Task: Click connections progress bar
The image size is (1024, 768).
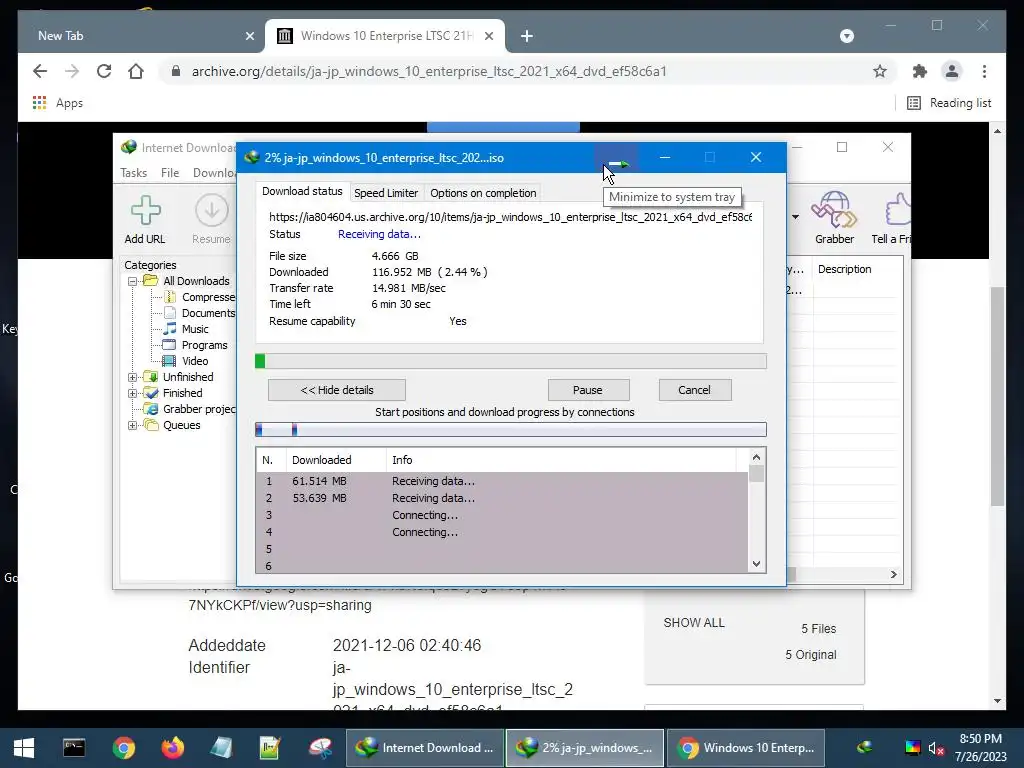Action: click(x=511, y=429)
